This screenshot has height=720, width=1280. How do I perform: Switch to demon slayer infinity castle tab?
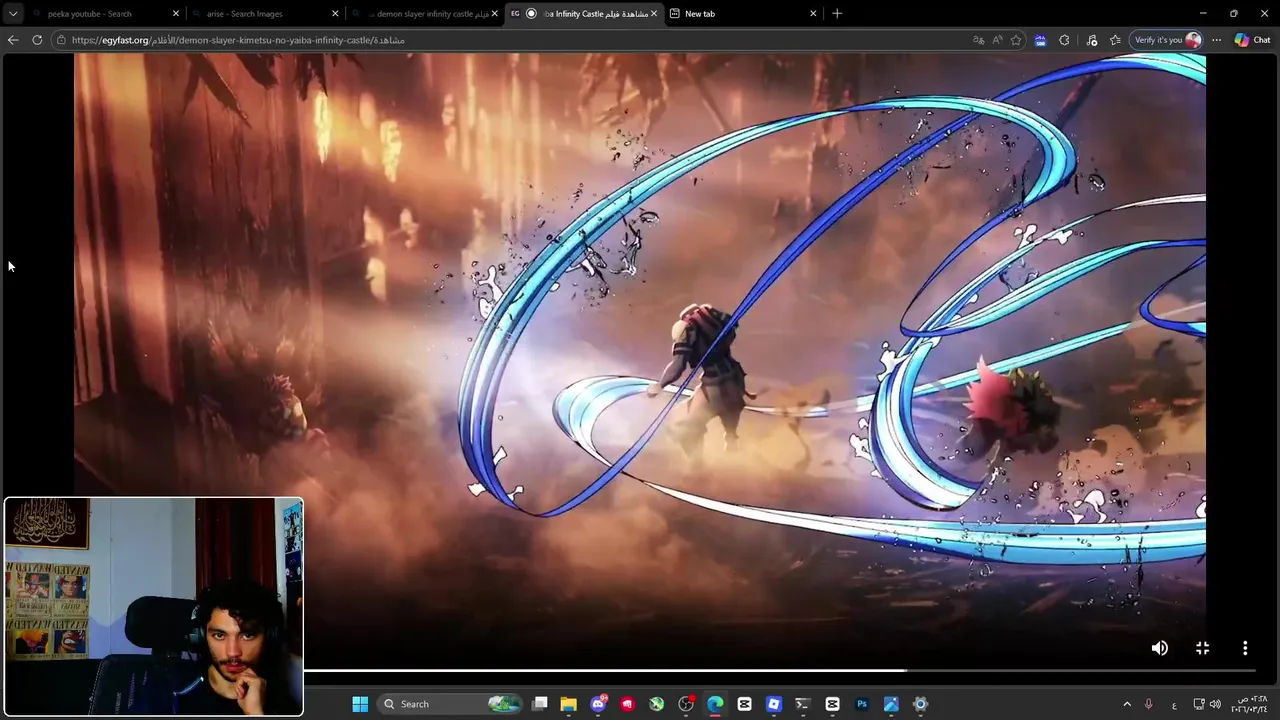click(425, 14)
